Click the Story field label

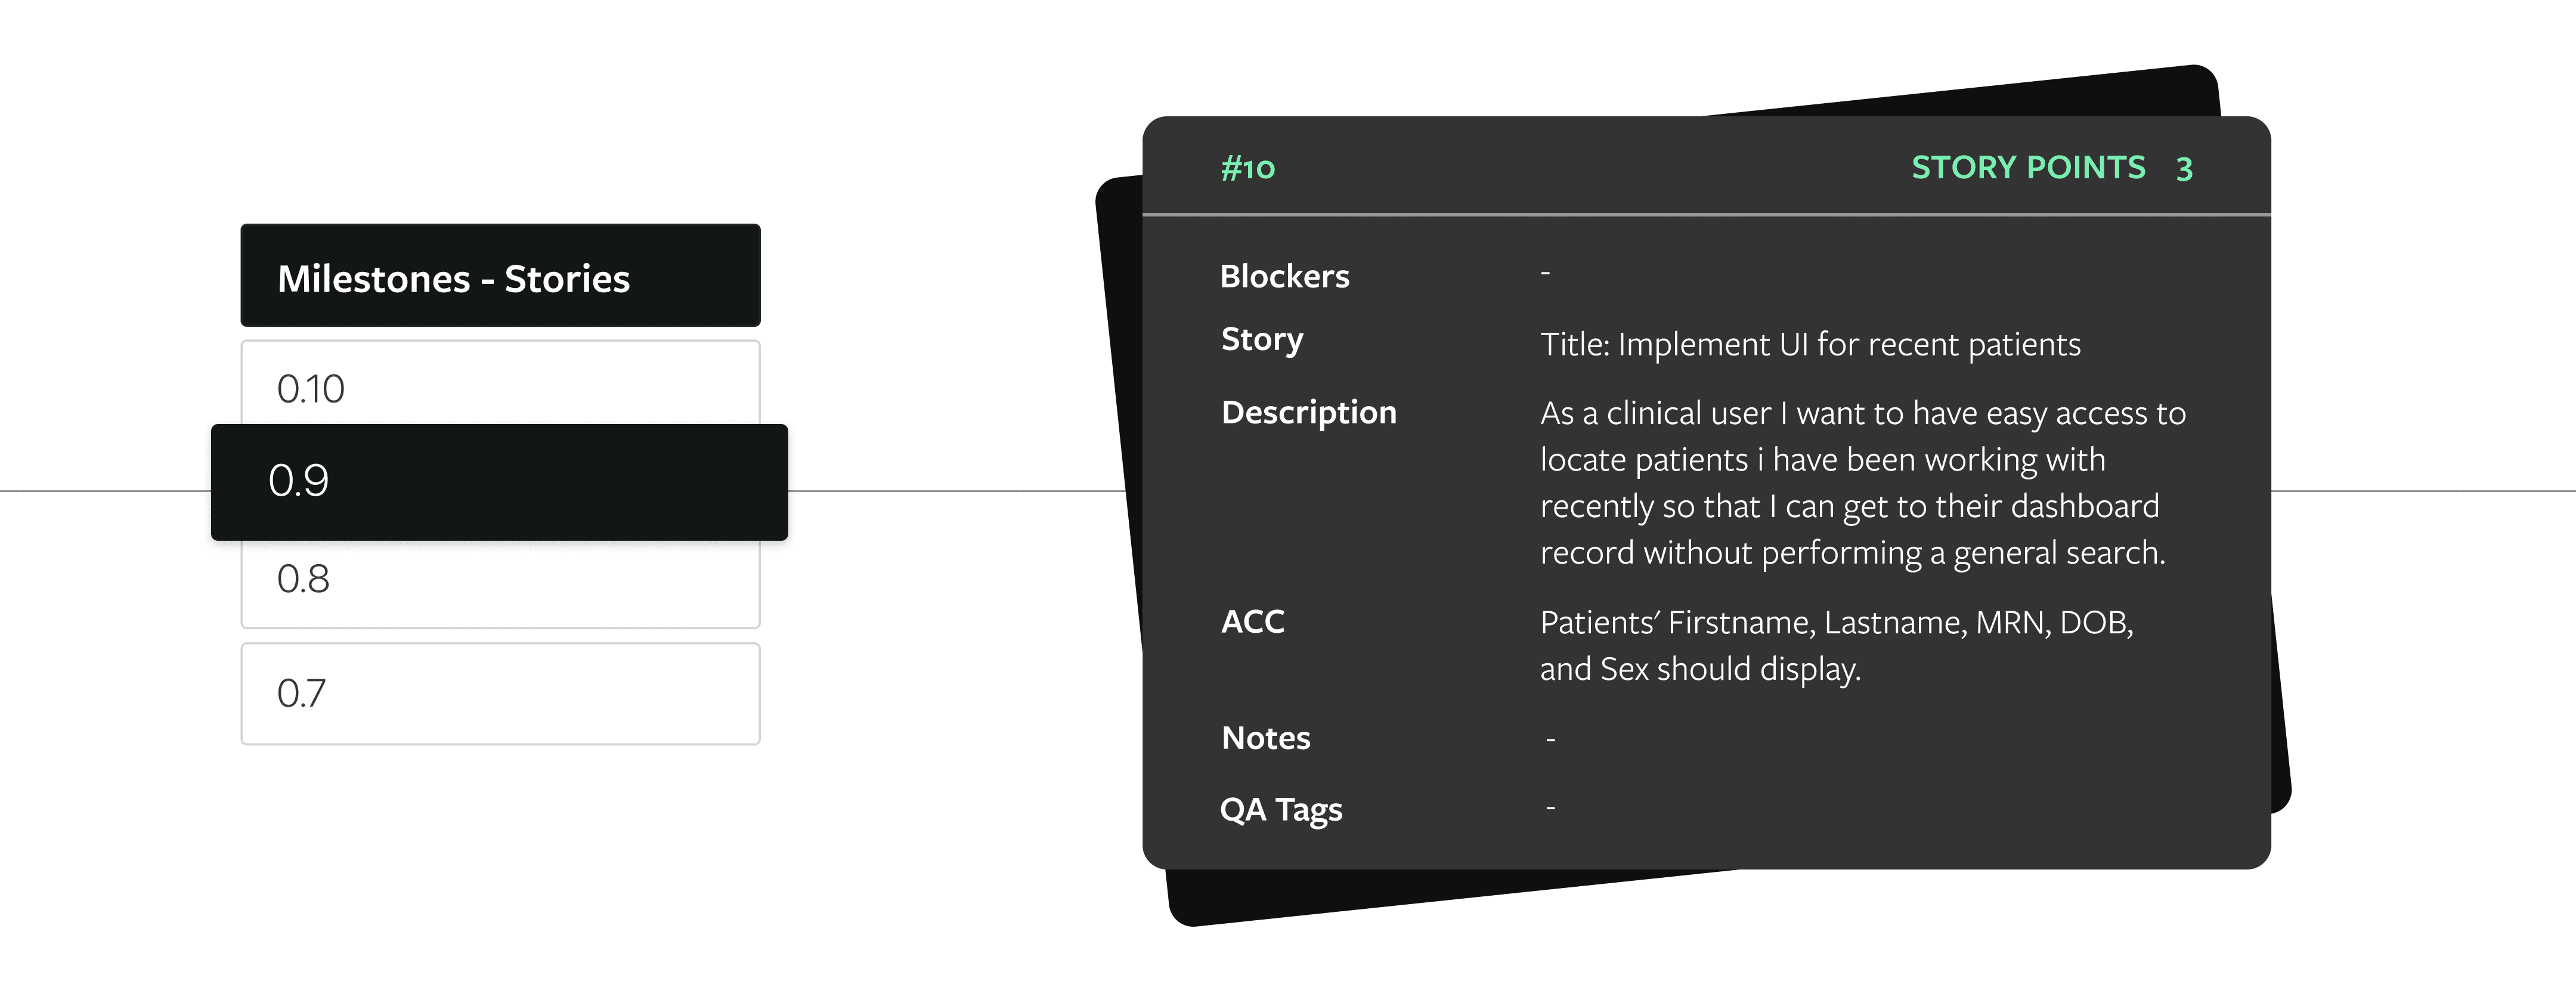(1262, 340)
